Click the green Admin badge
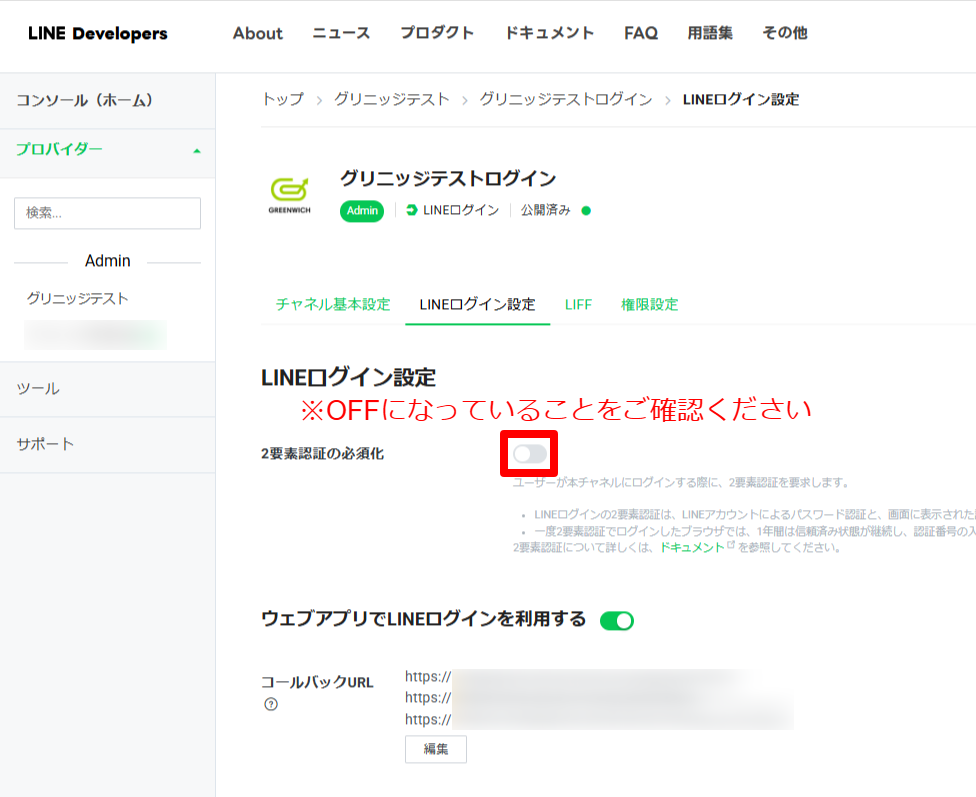The image size is (976, 797). coord(362,211)
